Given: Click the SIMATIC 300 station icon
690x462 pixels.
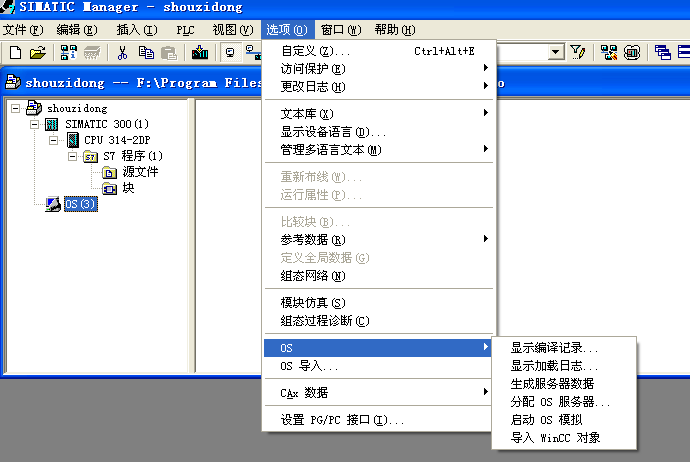Looking at the screenshot, I should click(51, 125).
